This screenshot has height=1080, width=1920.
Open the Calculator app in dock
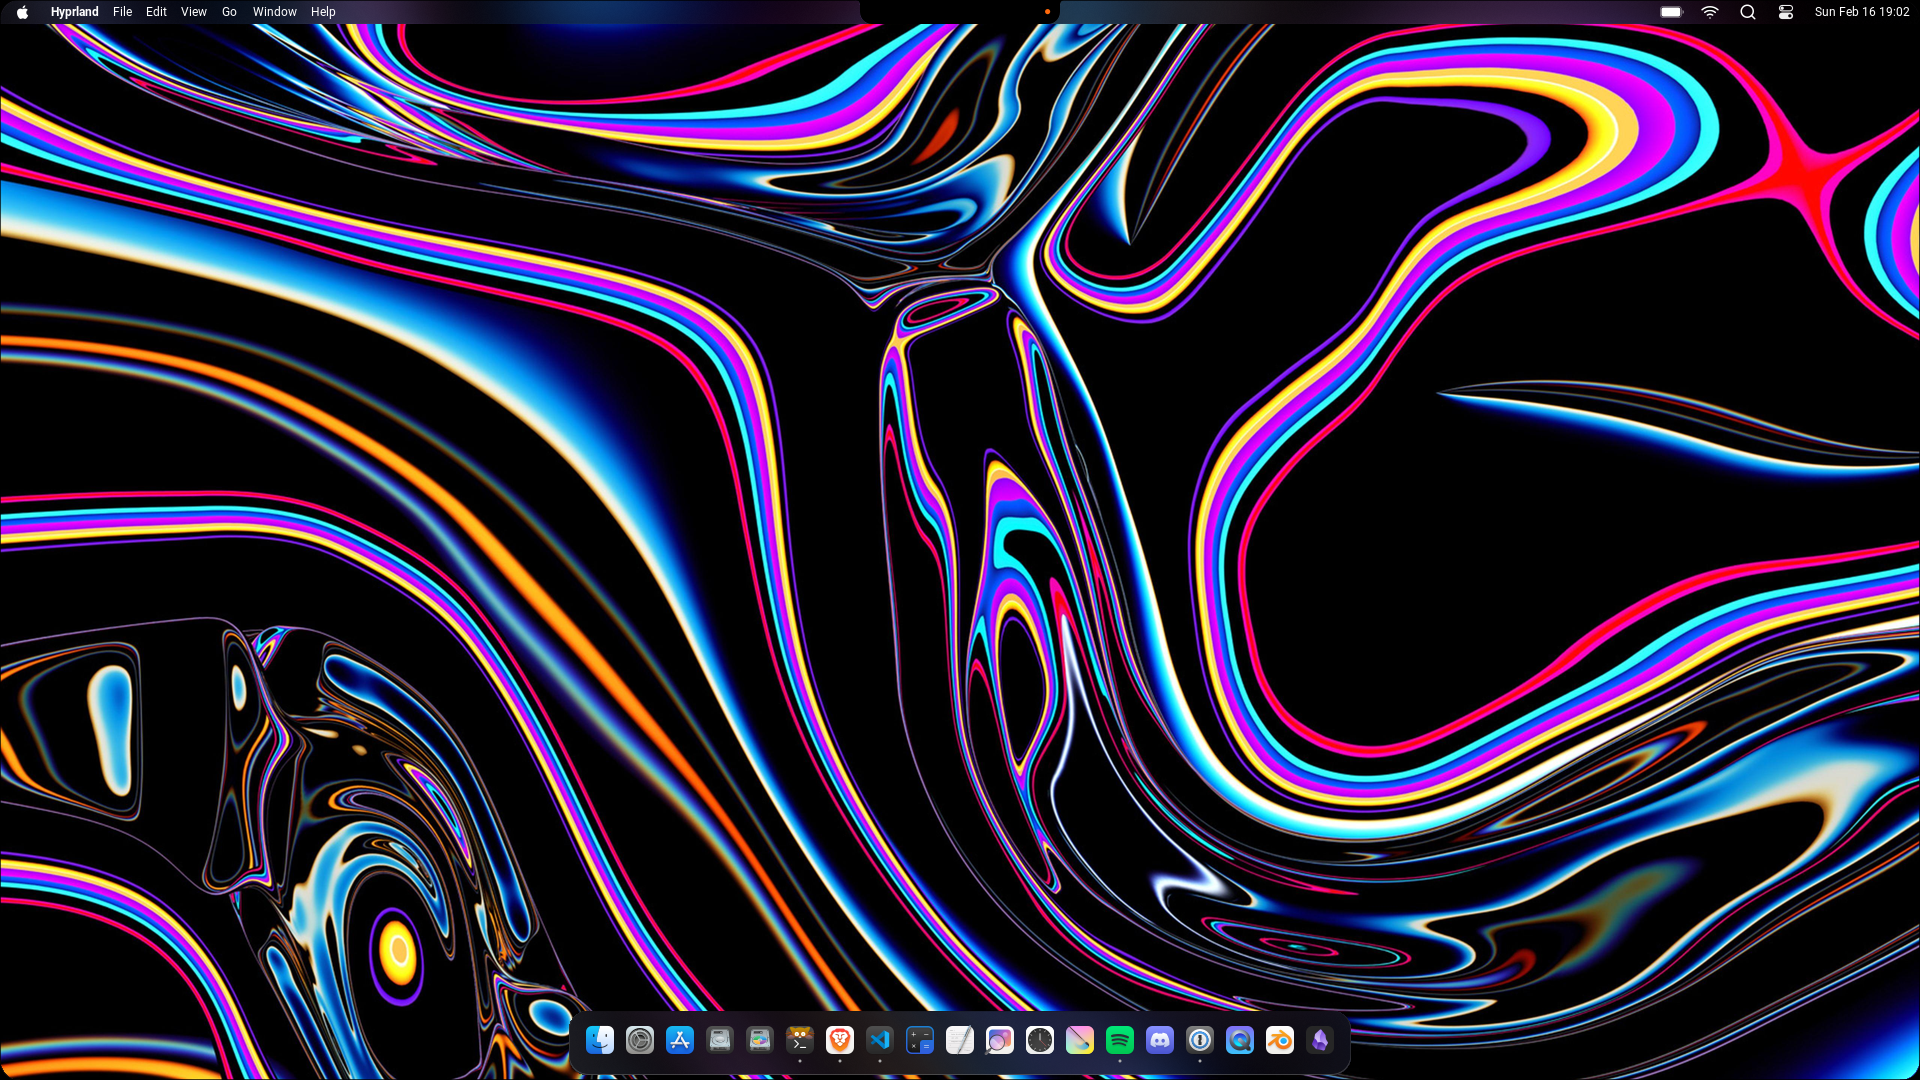tap(920, 1040)
